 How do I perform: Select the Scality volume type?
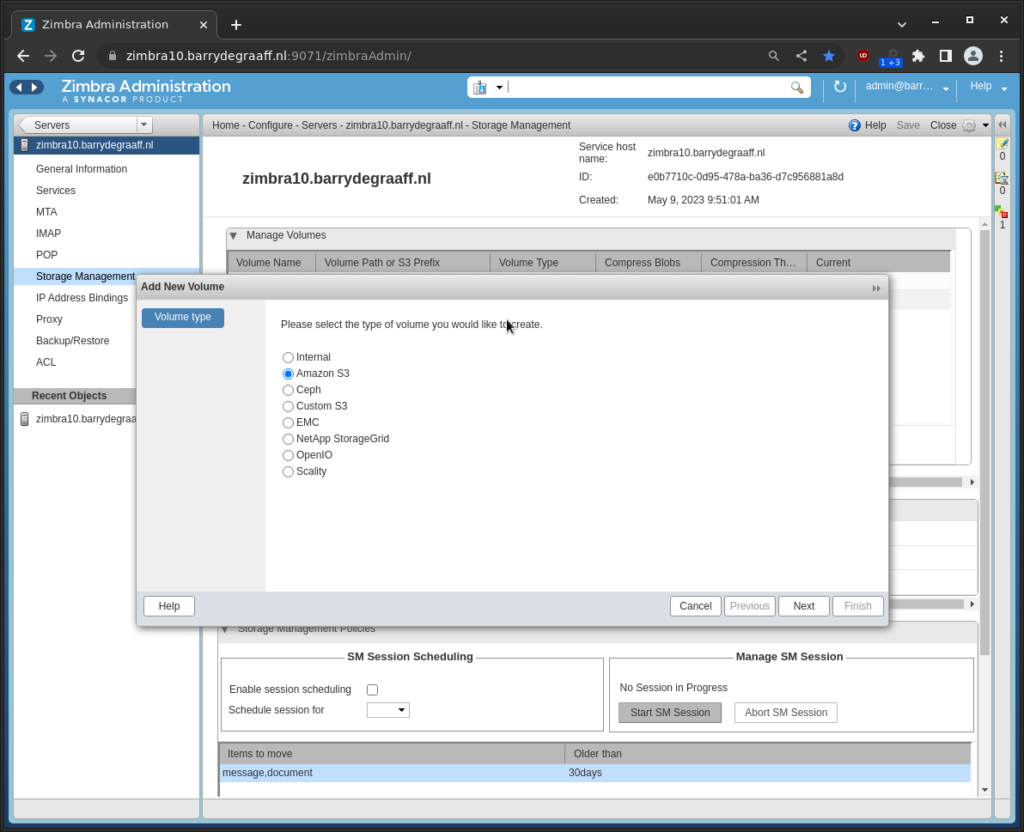[x=288, y=472]
